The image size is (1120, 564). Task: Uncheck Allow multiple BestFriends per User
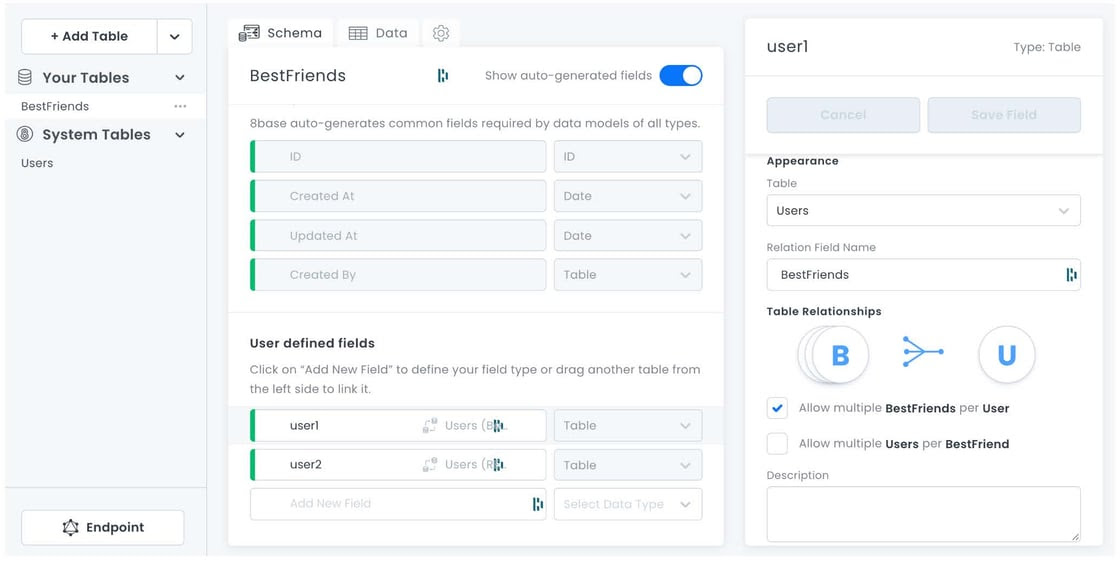click(777, 408)
